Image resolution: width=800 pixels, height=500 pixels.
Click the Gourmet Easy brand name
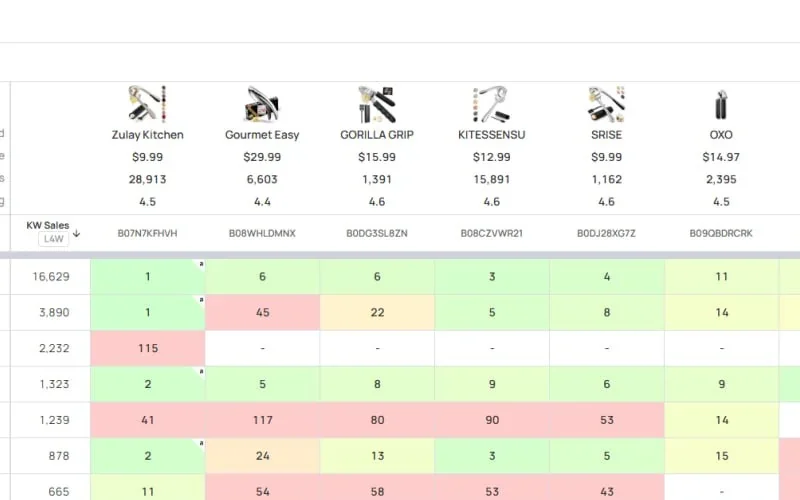[x=262, y=135]
